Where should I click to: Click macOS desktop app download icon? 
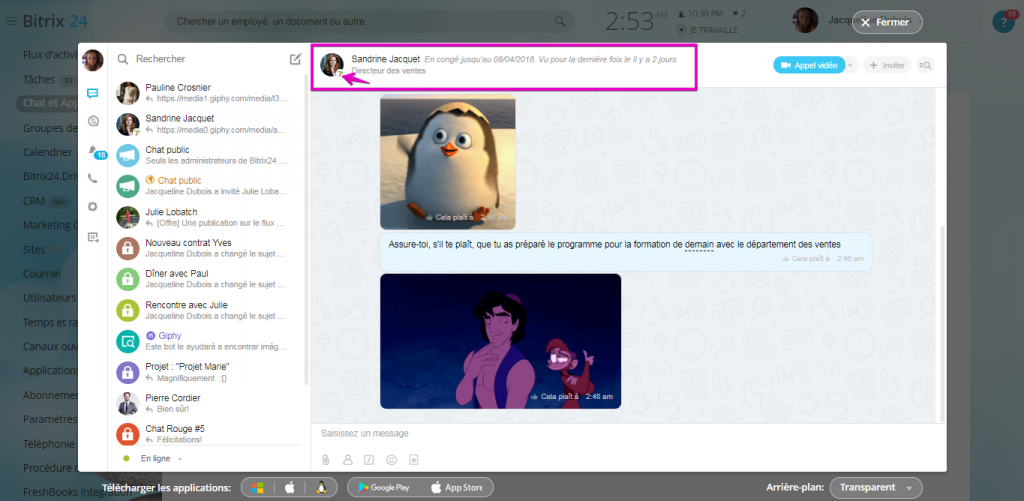tap(290, 487)
